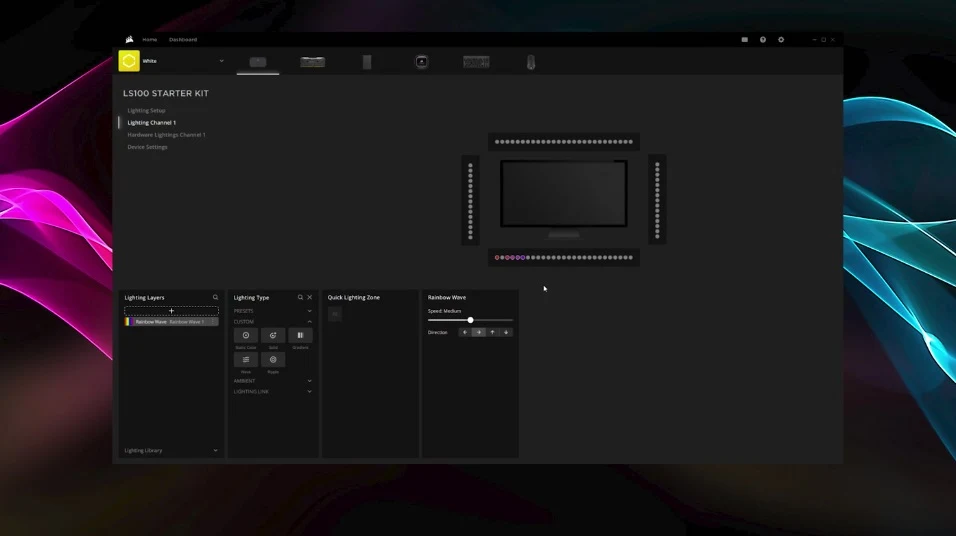Image resolution: width=956 pixels, height=536 pixels.
Task: Click the Rainbow Wave layer color swatch
Action: tap(129, 322)
